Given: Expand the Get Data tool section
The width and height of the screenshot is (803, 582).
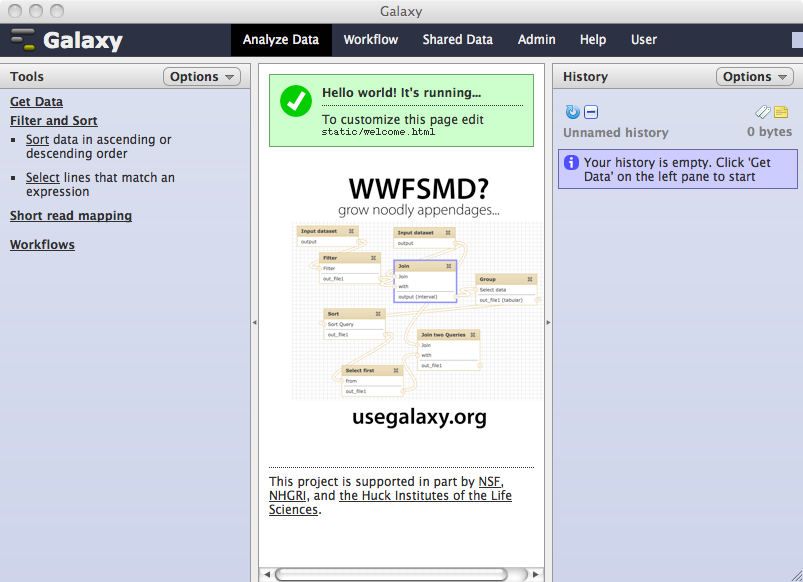Looking at the screenshot, I should (36, 101).
